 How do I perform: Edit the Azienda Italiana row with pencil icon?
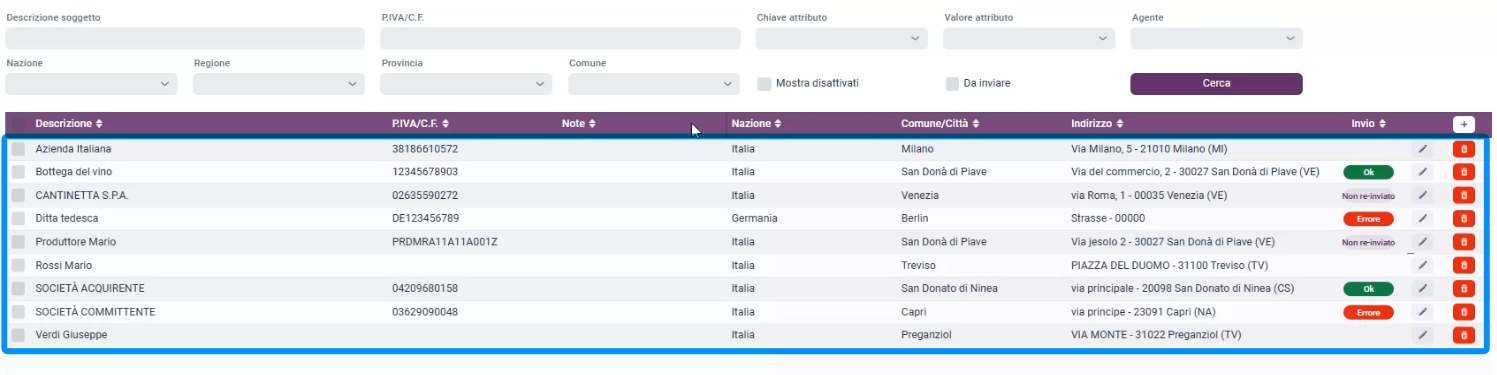point(1422,149)
